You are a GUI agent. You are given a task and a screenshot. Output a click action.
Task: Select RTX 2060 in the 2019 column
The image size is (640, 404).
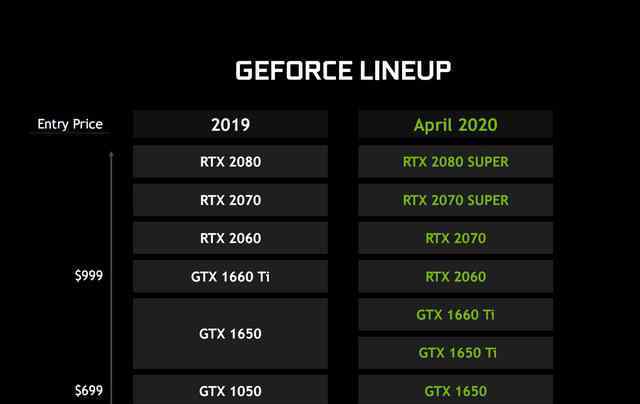pyautogui.click(x=230, y=238)
